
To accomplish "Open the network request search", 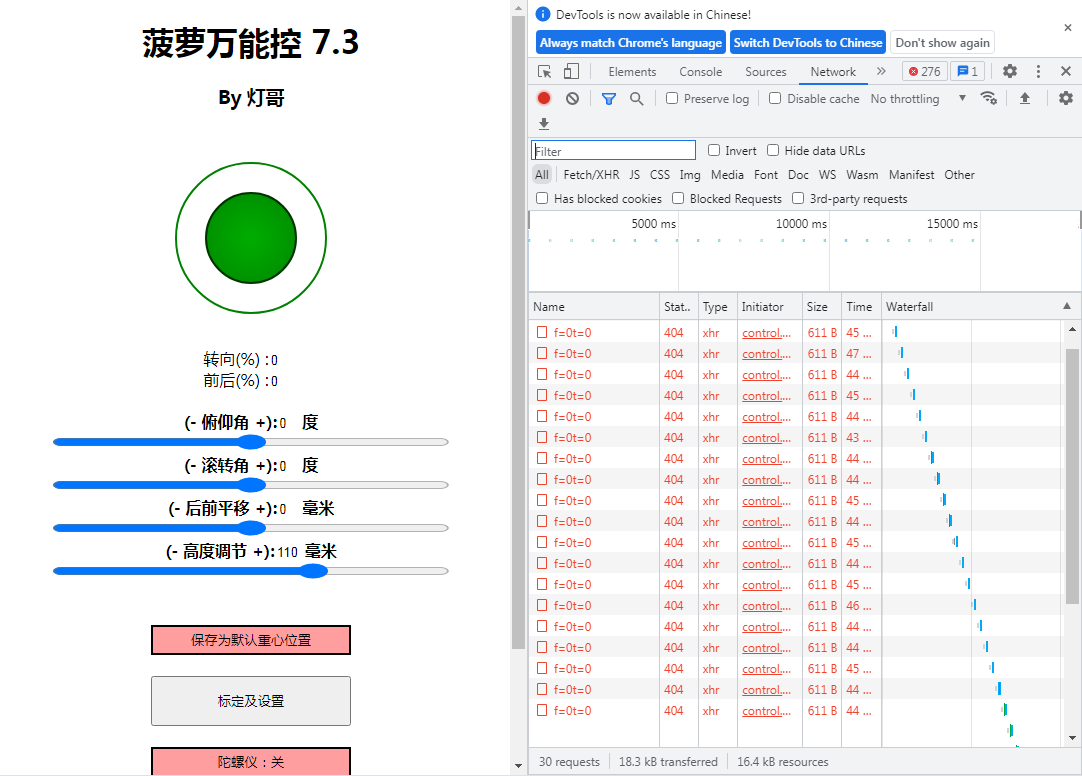I will click(x=635, y=98).
